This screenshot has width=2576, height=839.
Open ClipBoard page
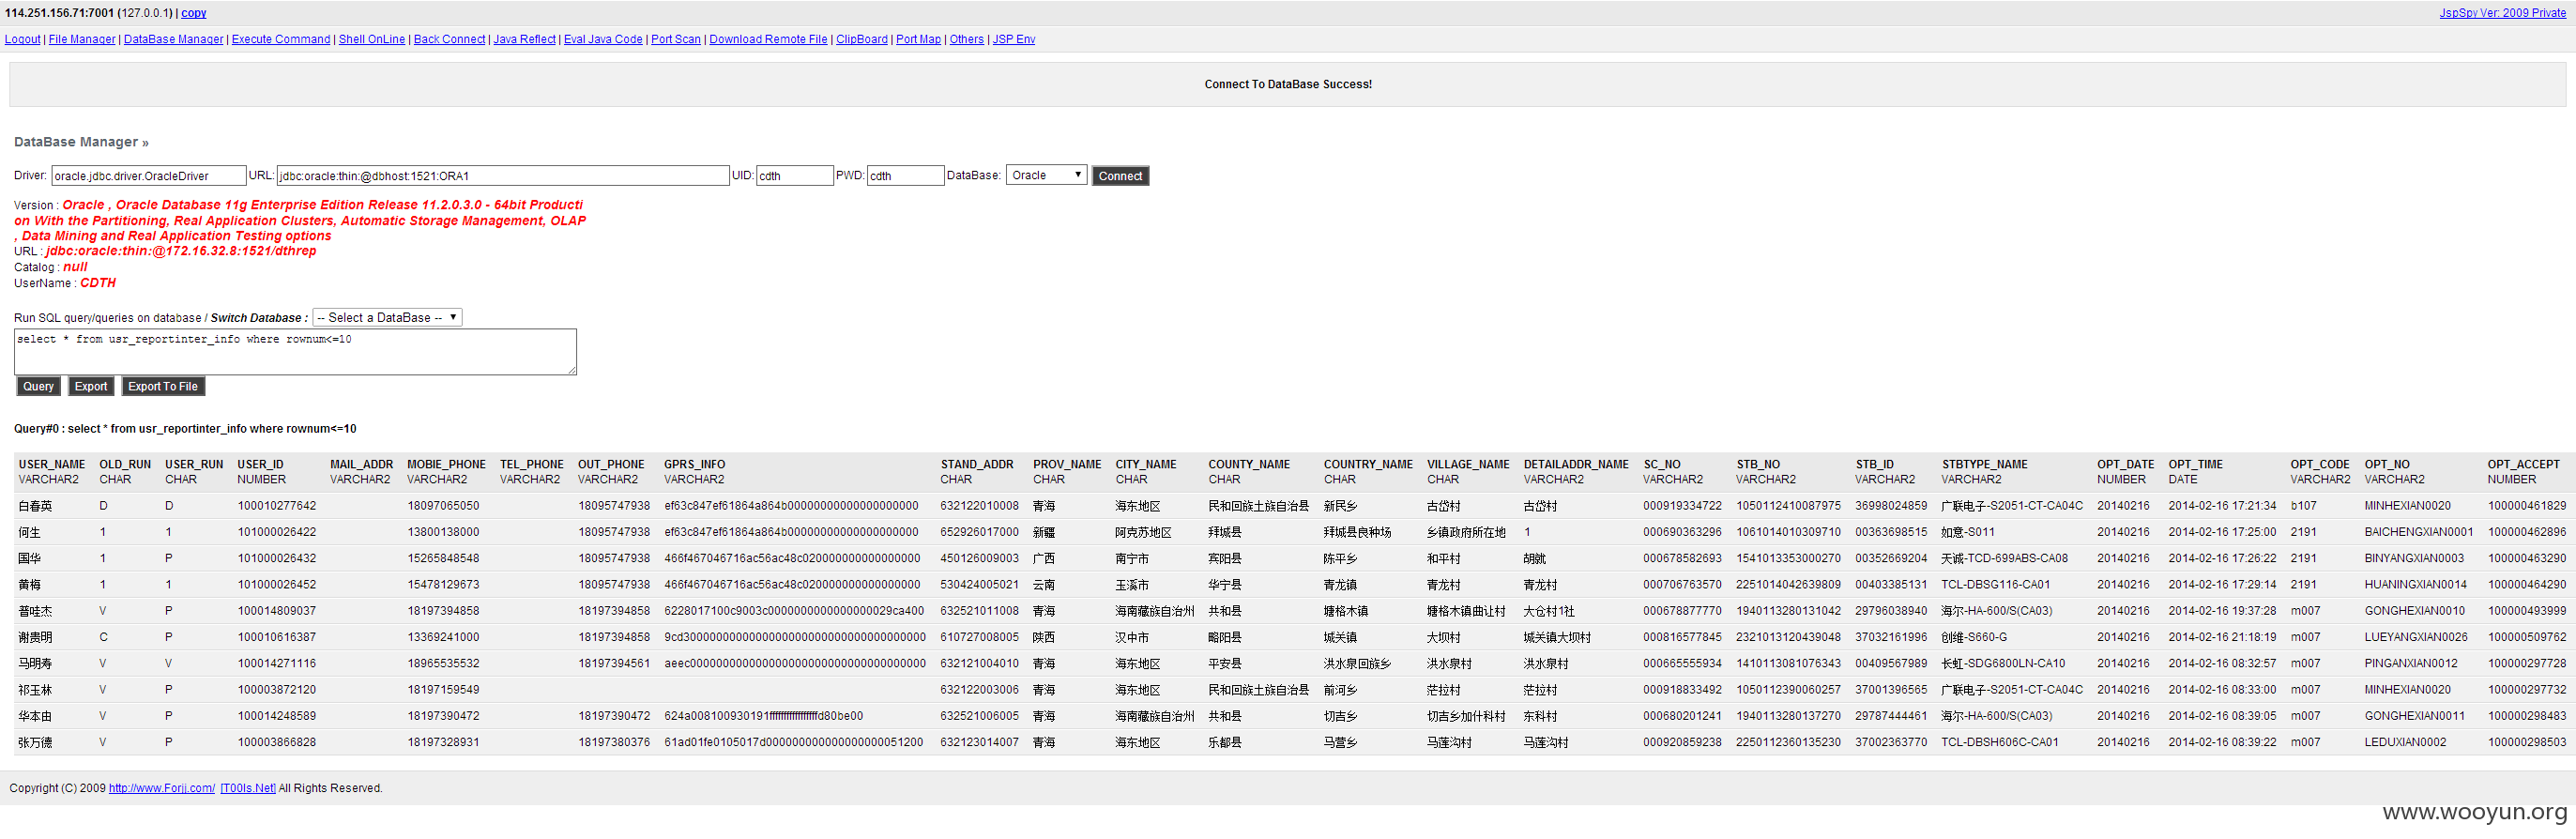tap(862, 39)
